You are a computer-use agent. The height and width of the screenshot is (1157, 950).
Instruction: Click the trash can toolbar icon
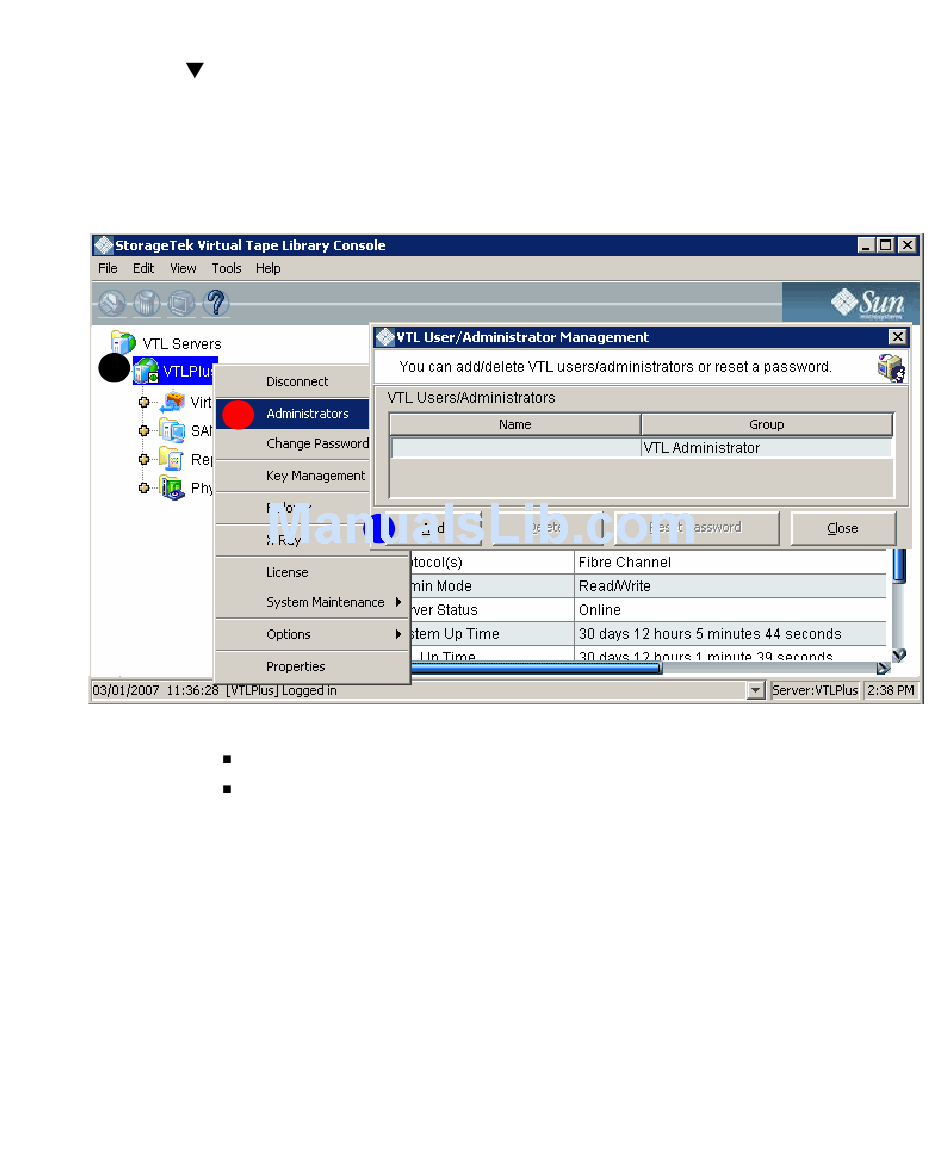pyautogui.click(x=147, y=303)
